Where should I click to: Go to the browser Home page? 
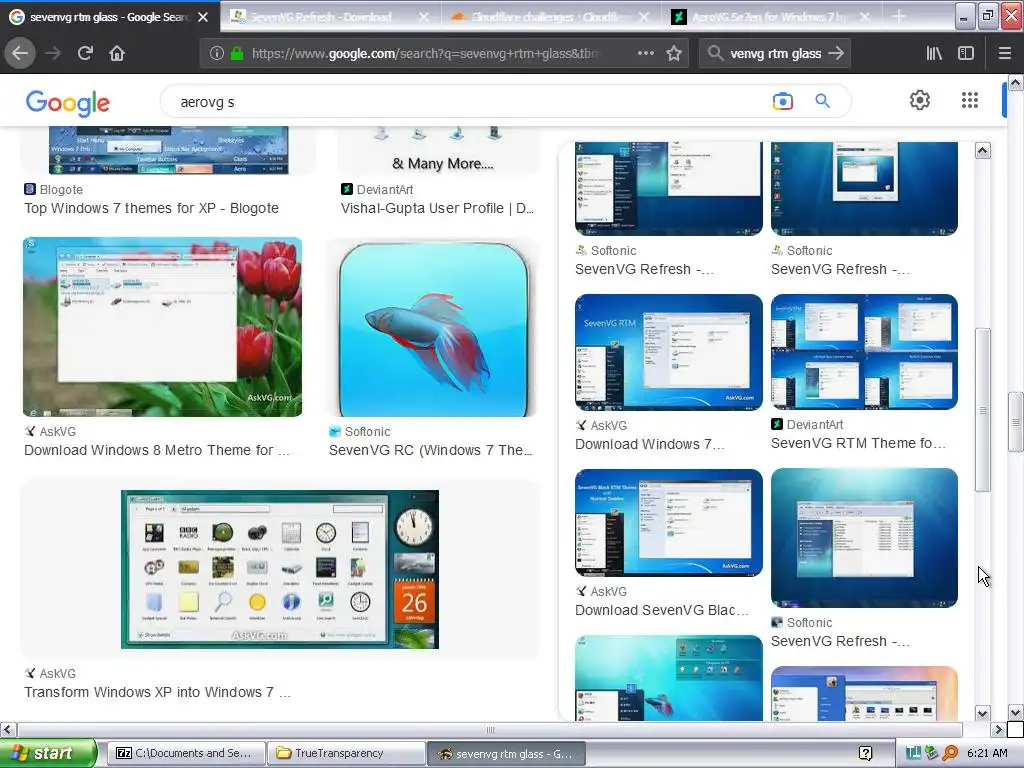pyautogui.click(x=117, y=54)
